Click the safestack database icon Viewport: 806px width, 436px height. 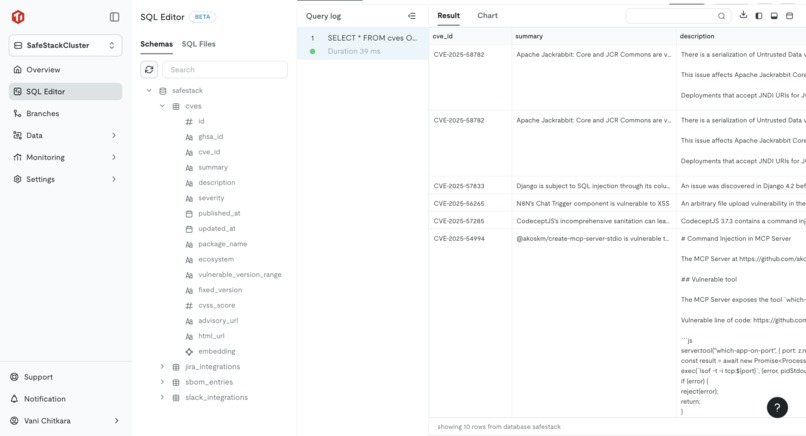tap(163, 90)
